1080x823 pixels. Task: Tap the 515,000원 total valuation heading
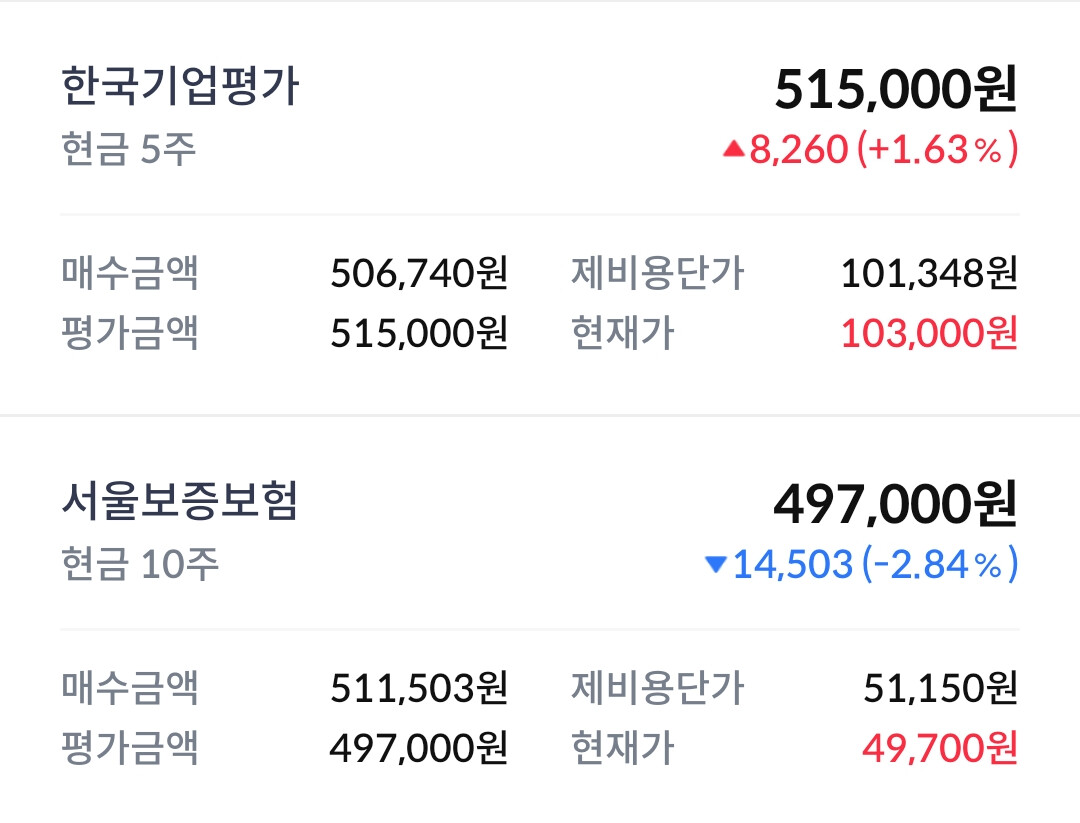895,90
